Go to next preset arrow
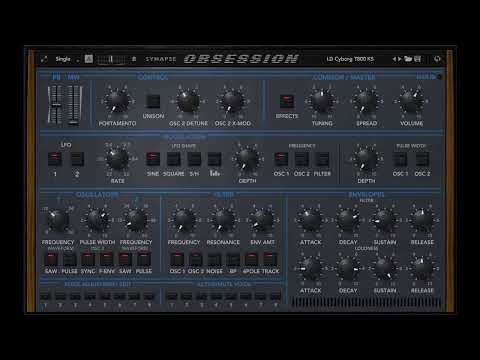The height and width of the screenshot is (360, 480). [399, 59]
